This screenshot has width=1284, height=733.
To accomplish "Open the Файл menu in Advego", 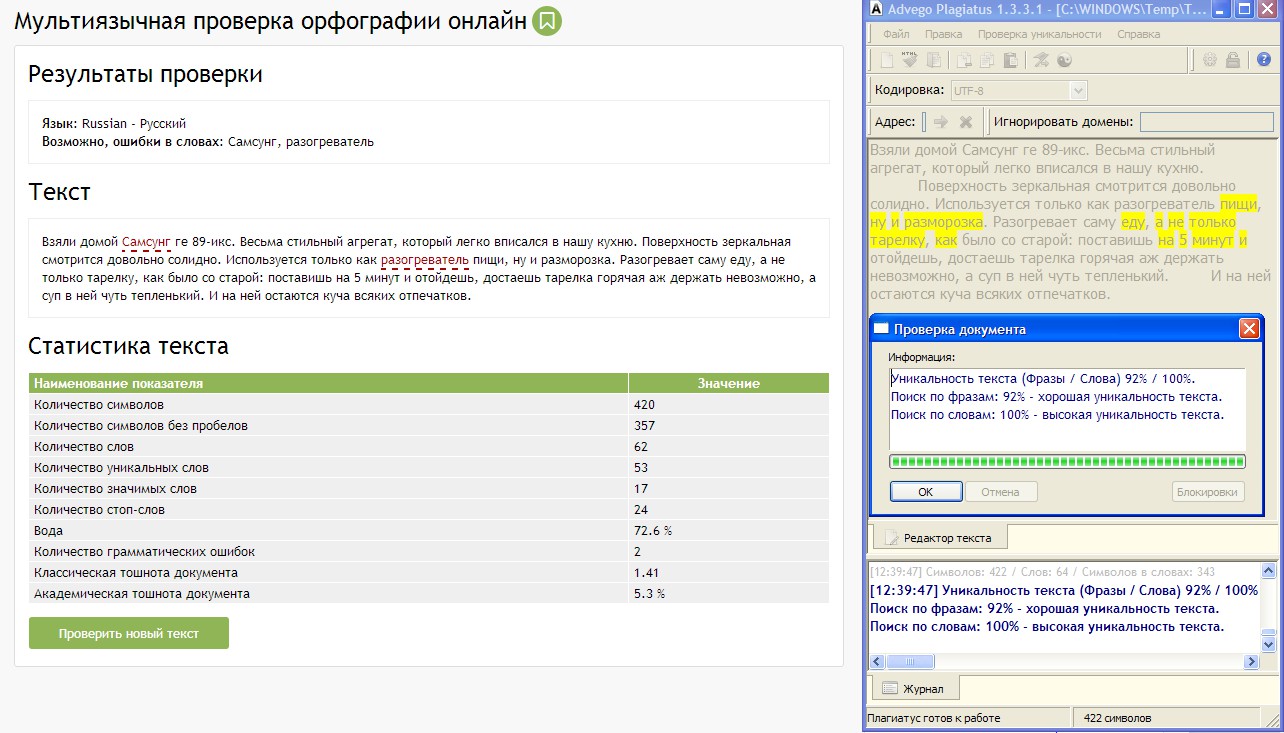I will pos(896,34).
